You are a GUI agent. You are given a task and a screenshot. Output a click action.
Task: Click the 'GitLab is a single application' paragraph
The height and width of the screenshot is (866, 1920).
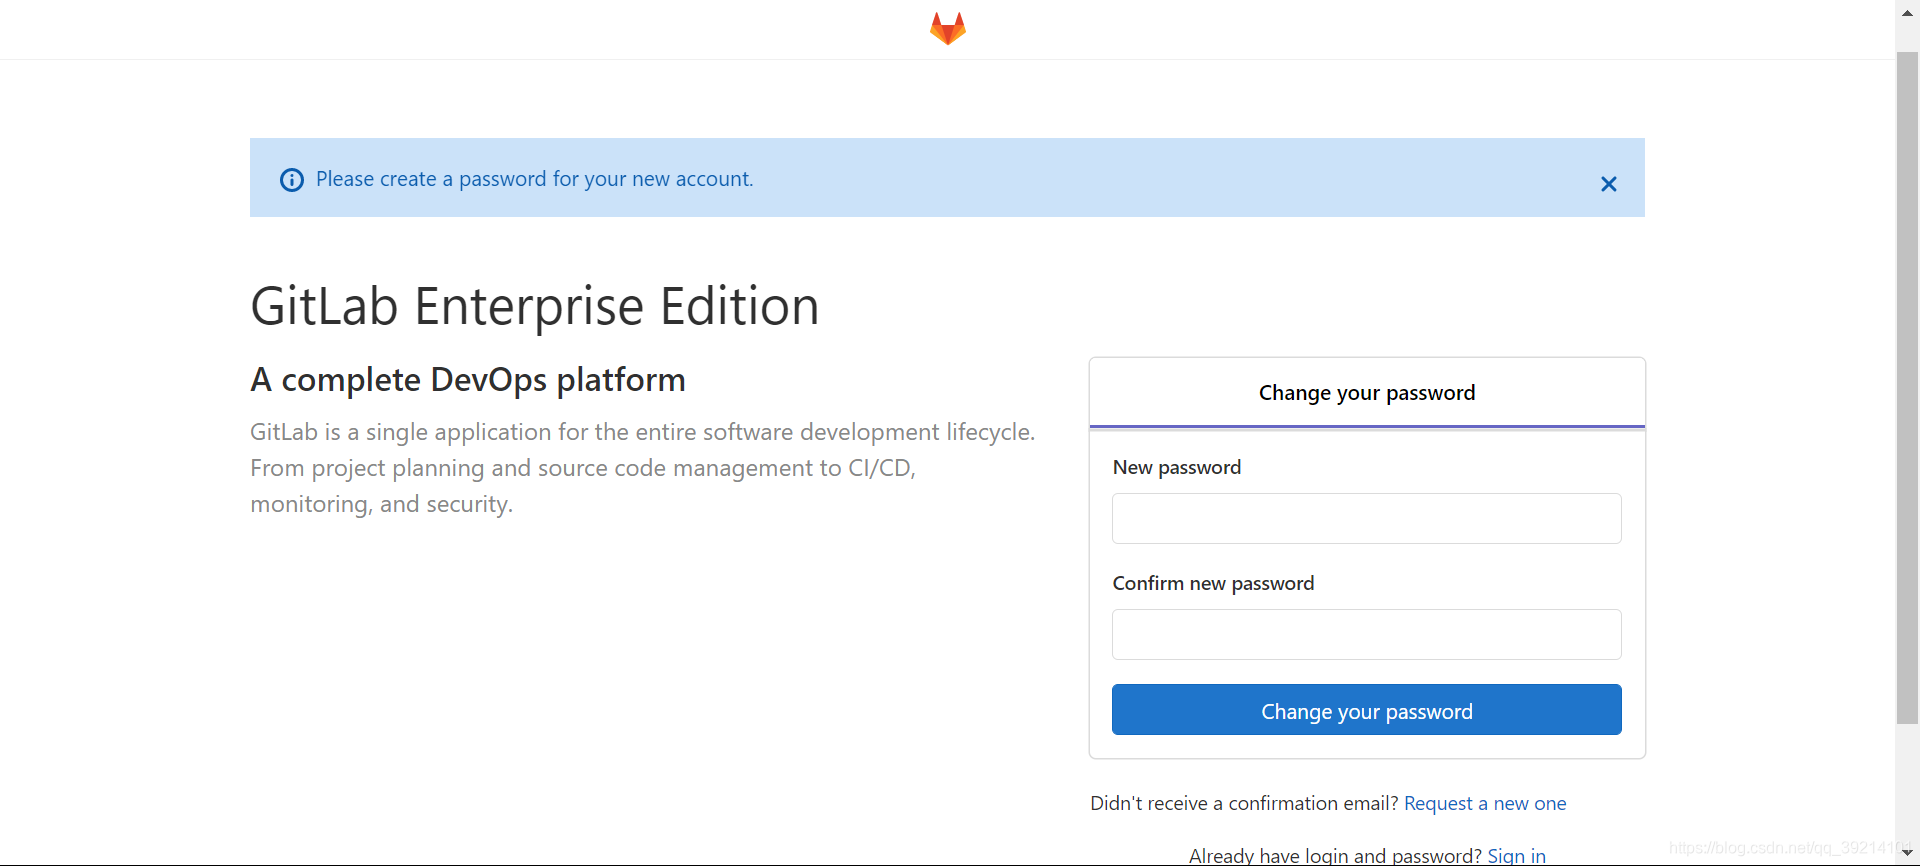point(643,468)
